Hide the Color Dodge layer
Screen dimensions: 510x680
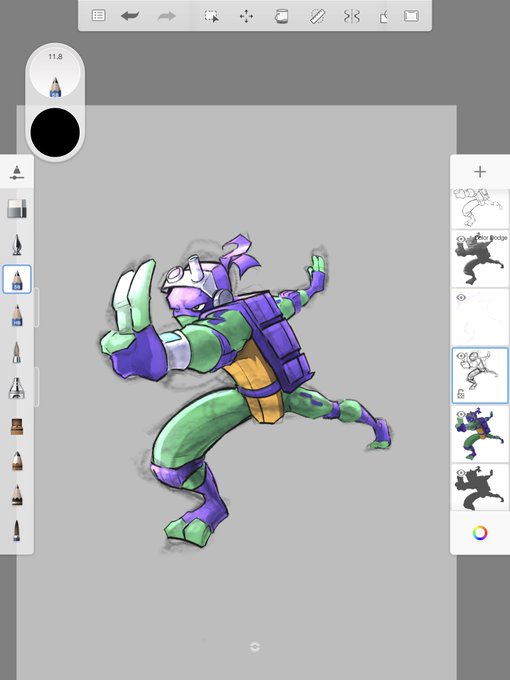pos(461,239)
